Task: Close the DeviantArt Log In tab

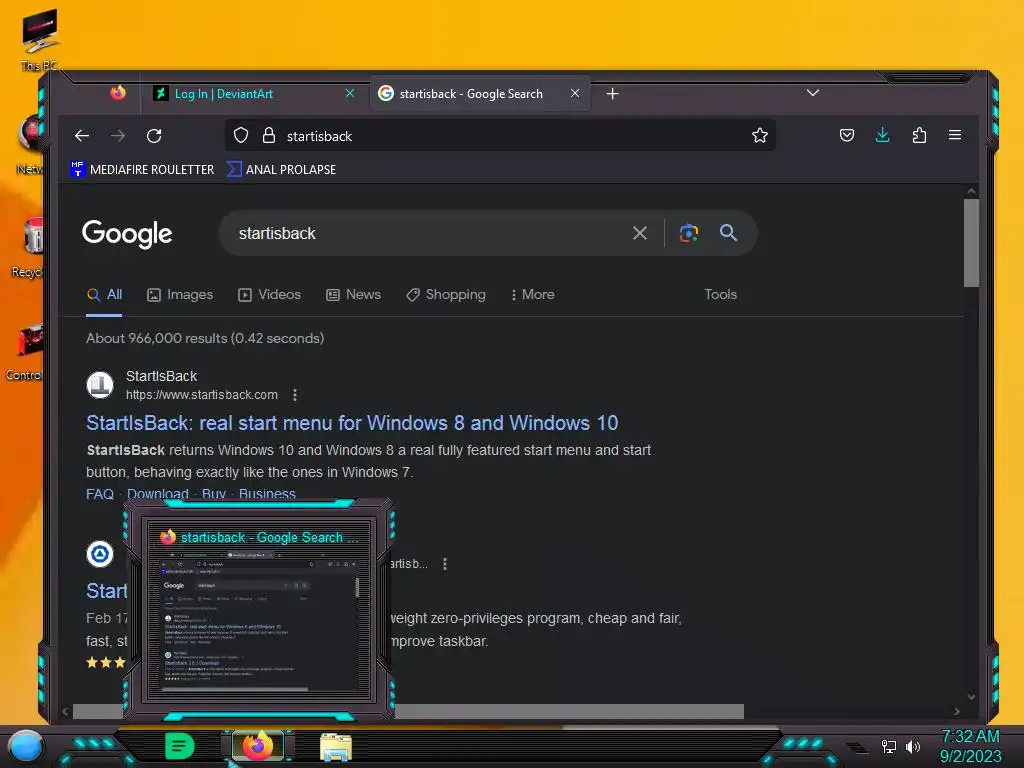Action: click(350, 93)
